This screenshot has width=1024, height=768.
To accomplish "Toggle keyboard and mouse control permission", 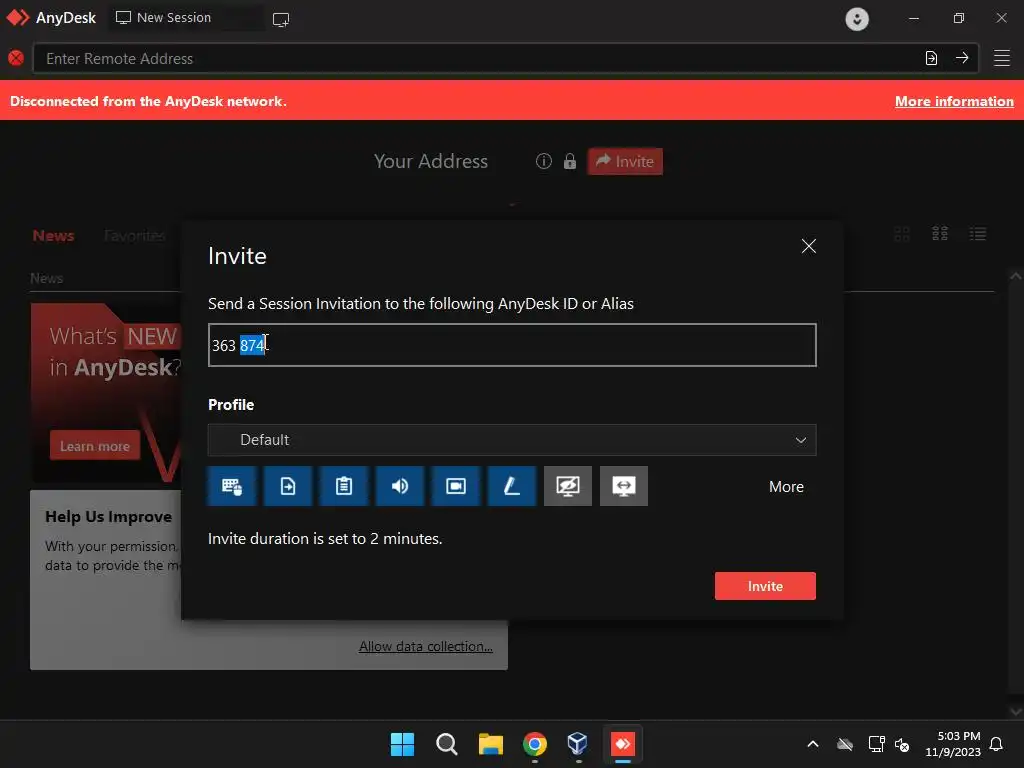I will [x=232, y=486].
